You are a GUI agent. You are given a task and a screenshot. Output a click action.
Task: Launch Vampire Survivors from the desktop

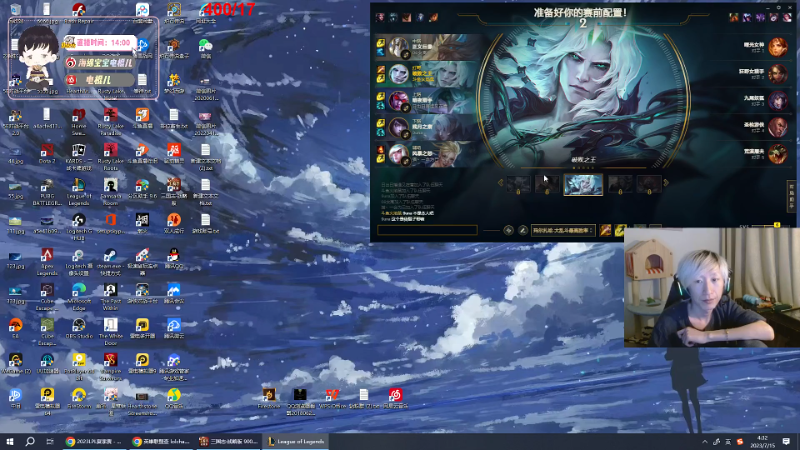tap(110, 366)
